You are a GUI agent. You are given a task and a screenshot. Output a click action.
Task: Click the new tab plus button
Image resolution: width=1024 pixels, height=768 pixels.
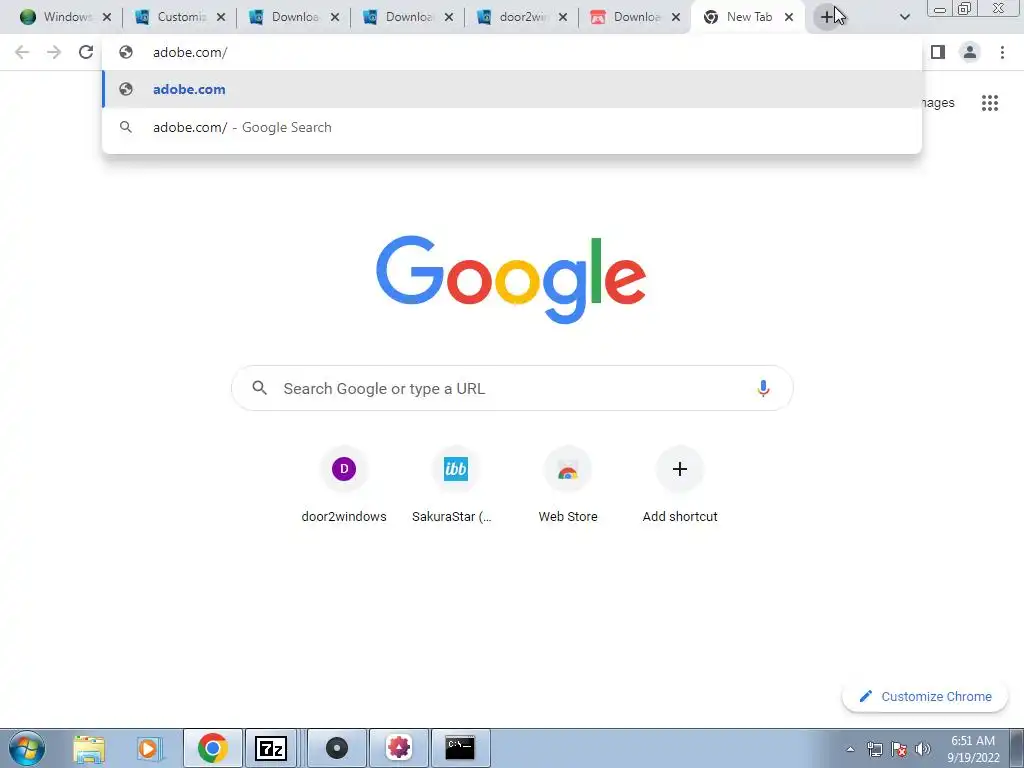click(x=827, y=17)
